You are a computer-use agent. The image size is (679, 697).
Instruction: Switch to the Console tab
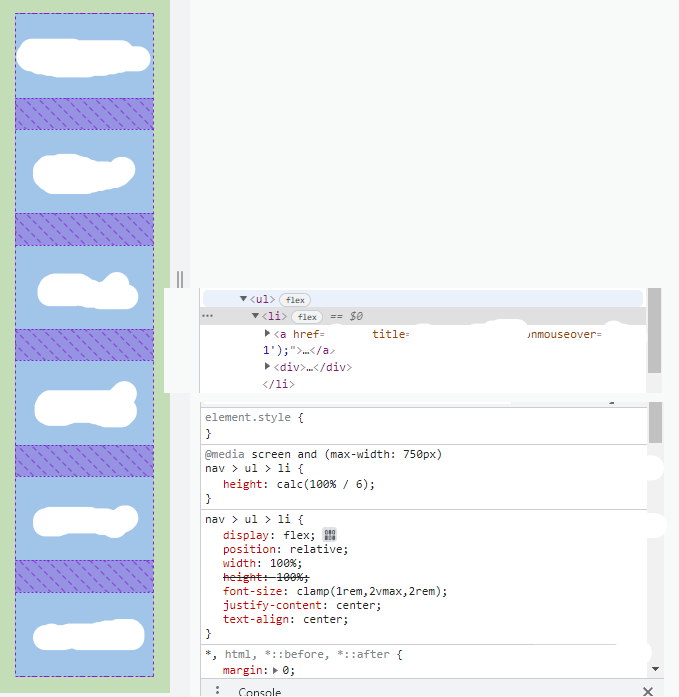coord(260,692)
